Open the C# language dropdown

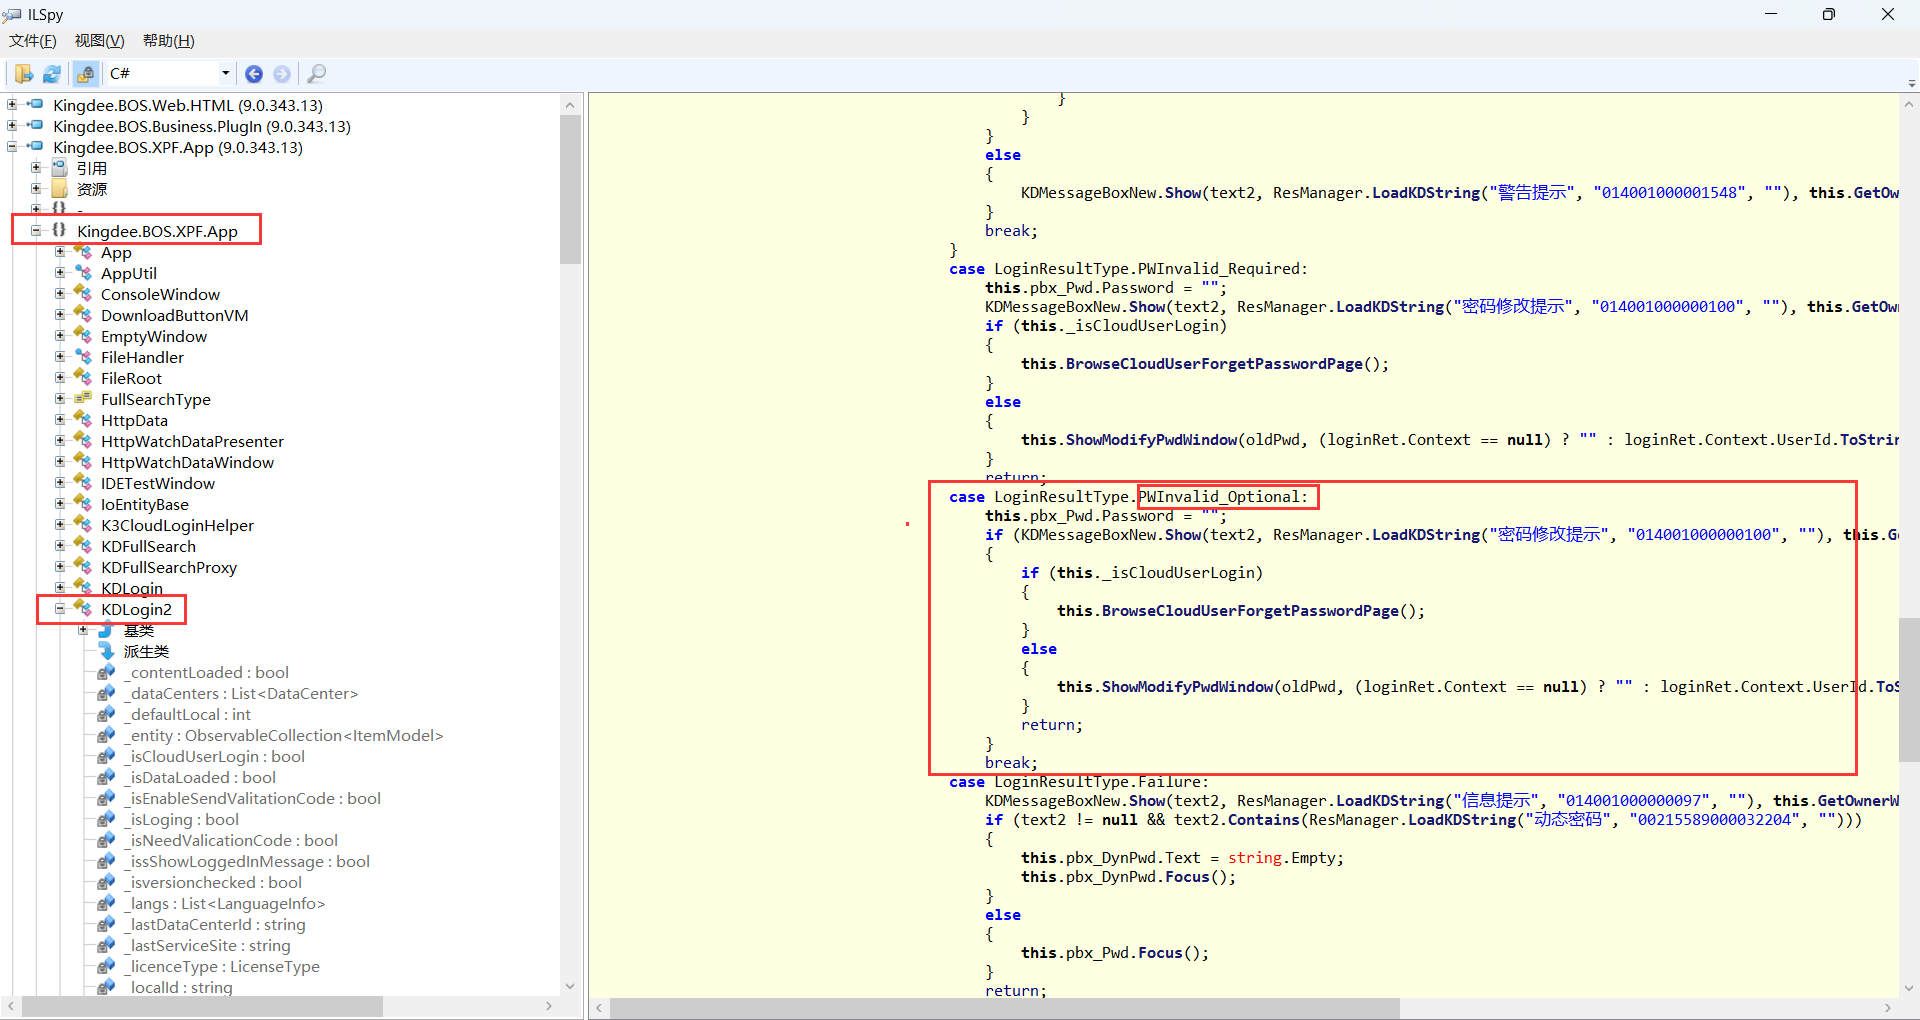coord(225,74)
